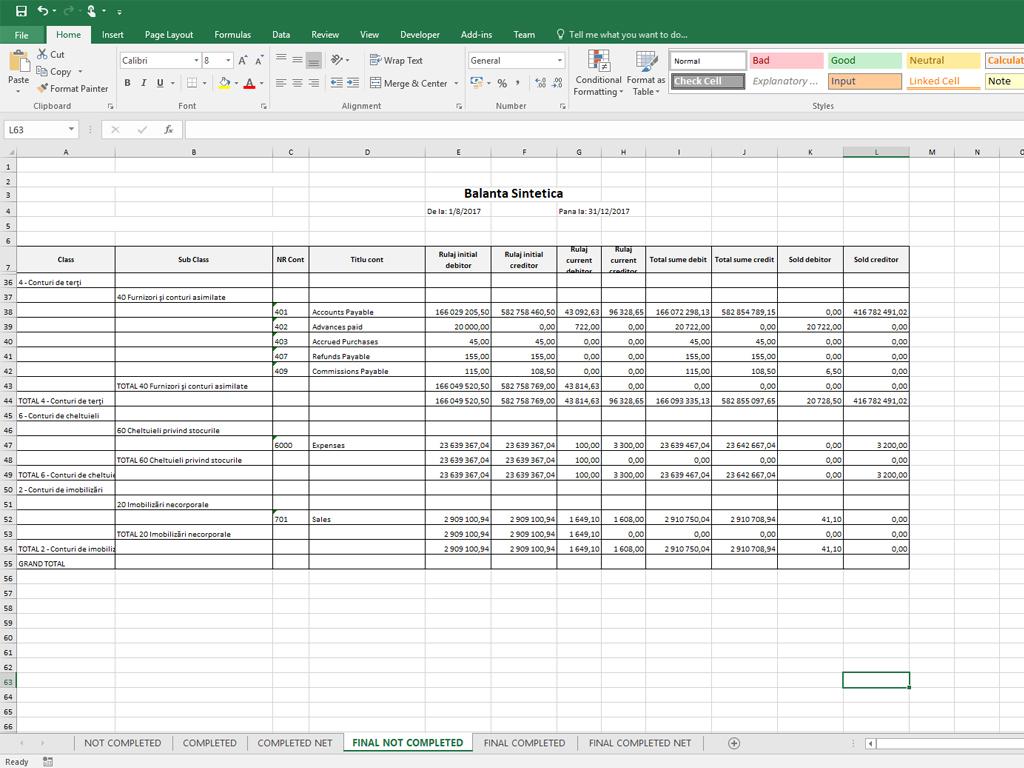Switch to the Insert ribbon tab
The width and height of the screenshot is (1024, 768).
pos(112,35)
